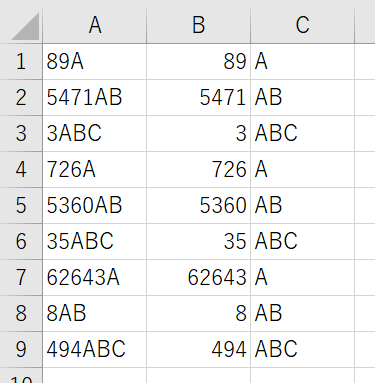The width and height of the screenshot is (375, 383).
Task: Click cell B7 showing 62643
Action: pyautogui.click(x=199, y=277)
